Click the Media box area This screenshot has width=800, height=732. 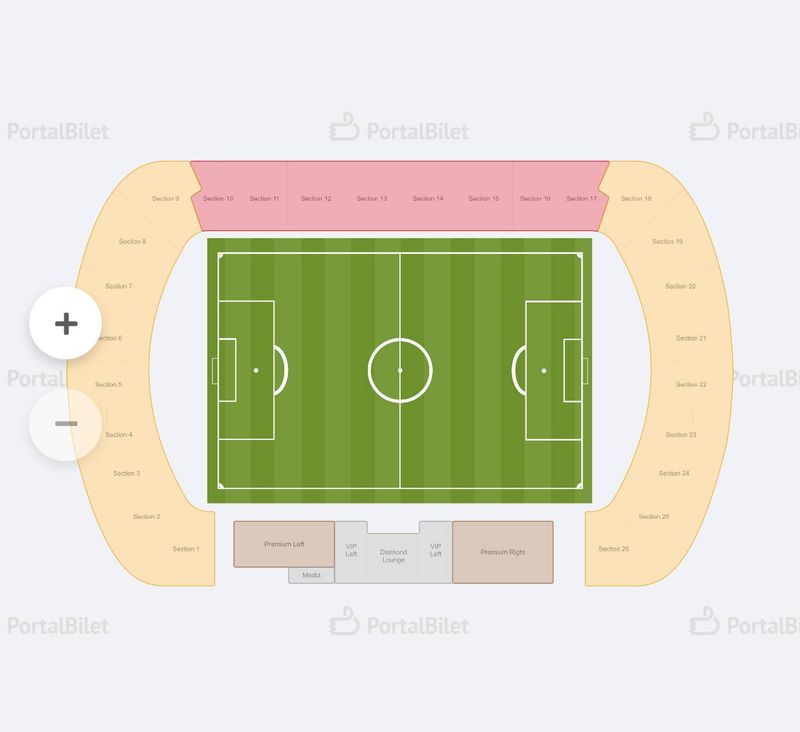(311, 575)
